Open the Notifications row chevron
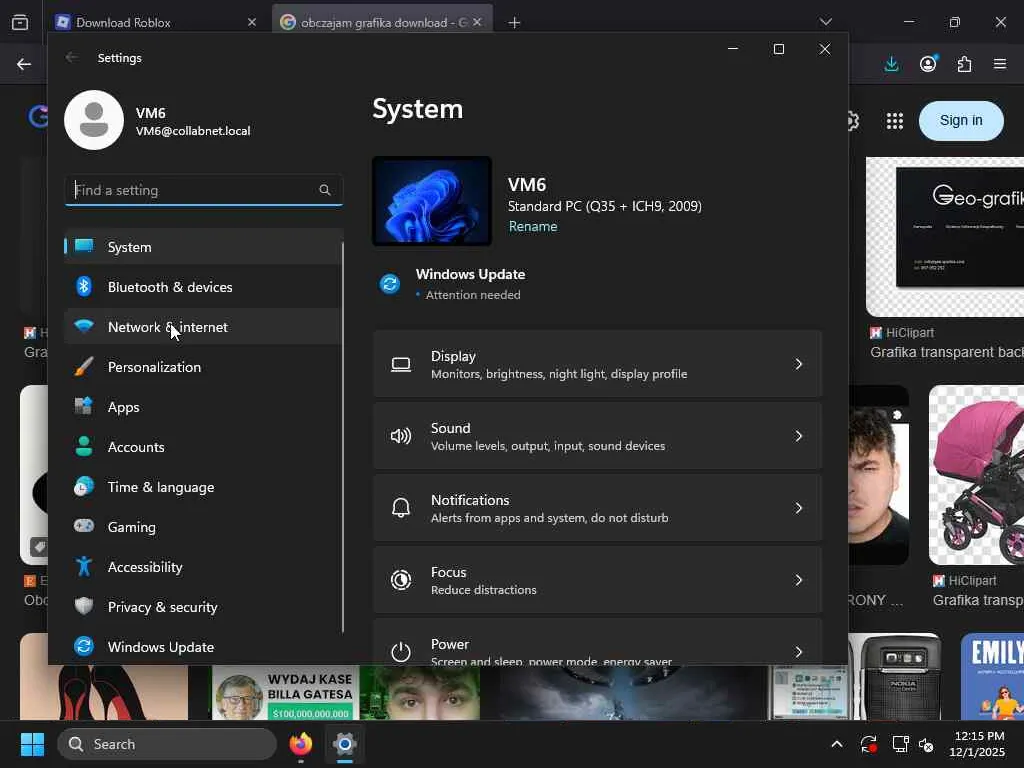Viewport: 1024px width, 768px height. (x=798, y=508)
